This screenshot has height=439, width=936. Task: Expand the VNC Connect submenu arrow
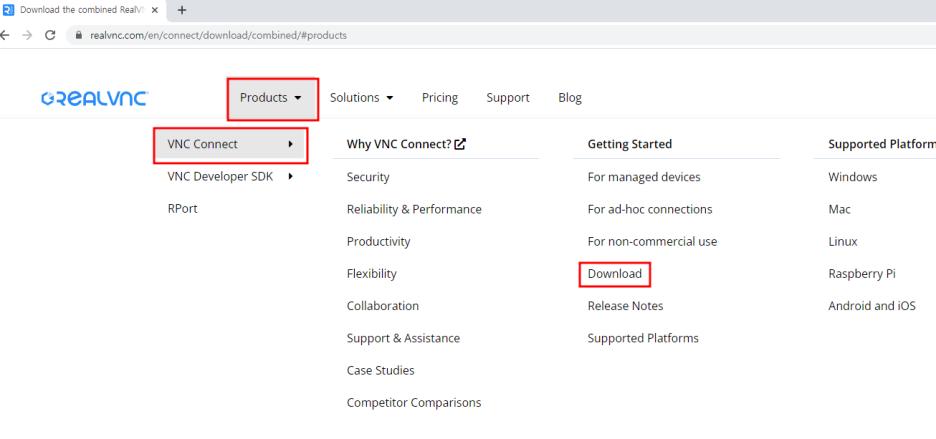pyautogui.click(x=291, y=144)
